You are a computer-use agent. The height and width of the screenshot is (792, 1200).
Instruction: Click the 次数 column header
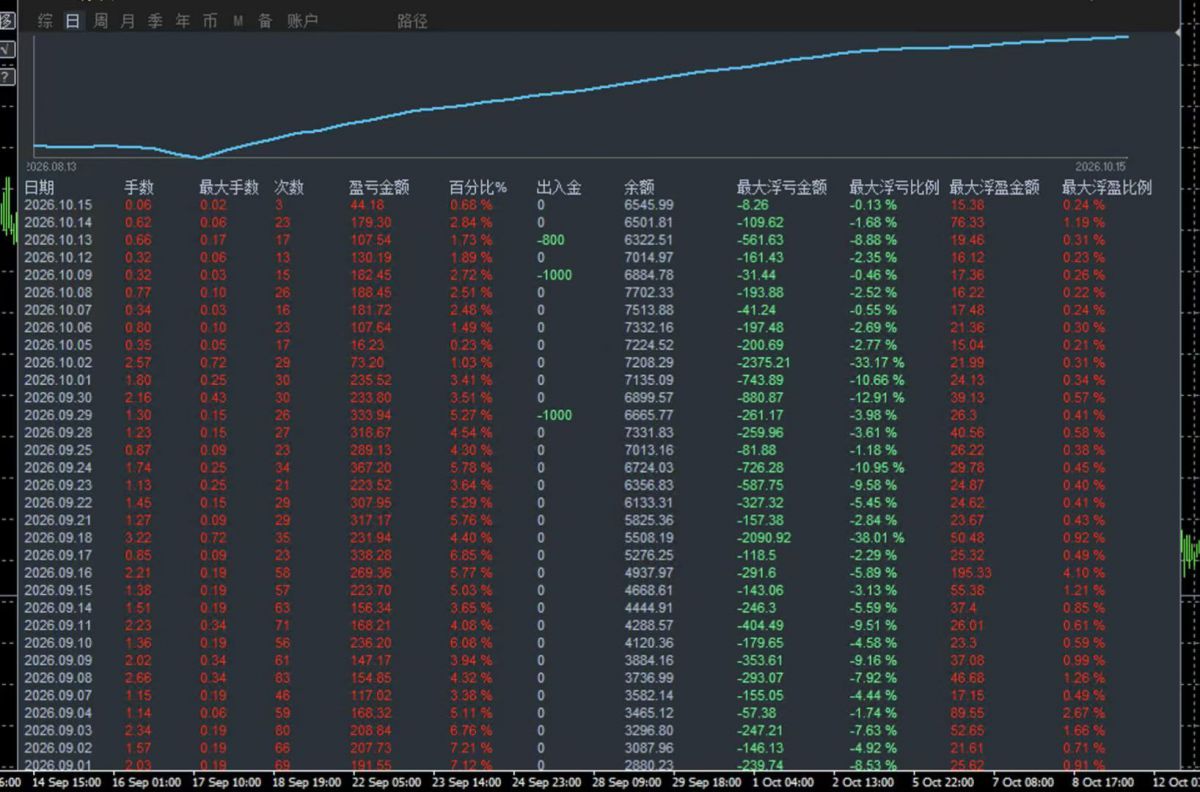click(289, 187)
